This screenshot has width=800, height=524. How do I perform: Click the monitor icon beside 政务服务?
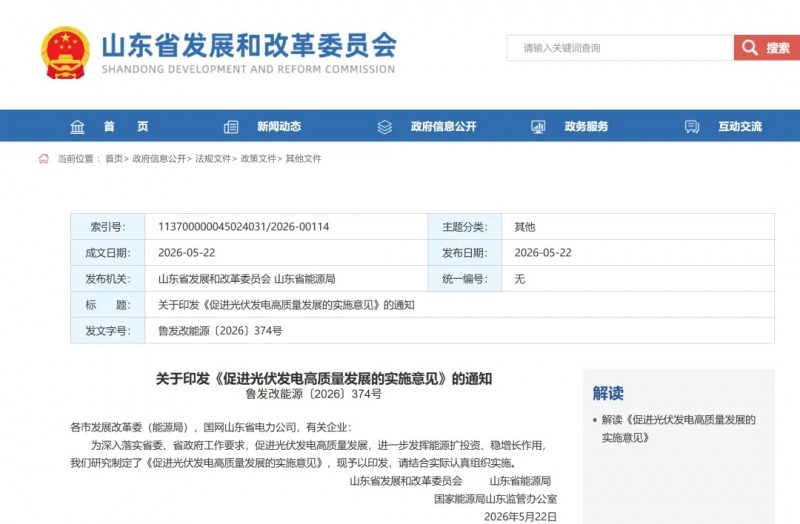tap(538, 127)
